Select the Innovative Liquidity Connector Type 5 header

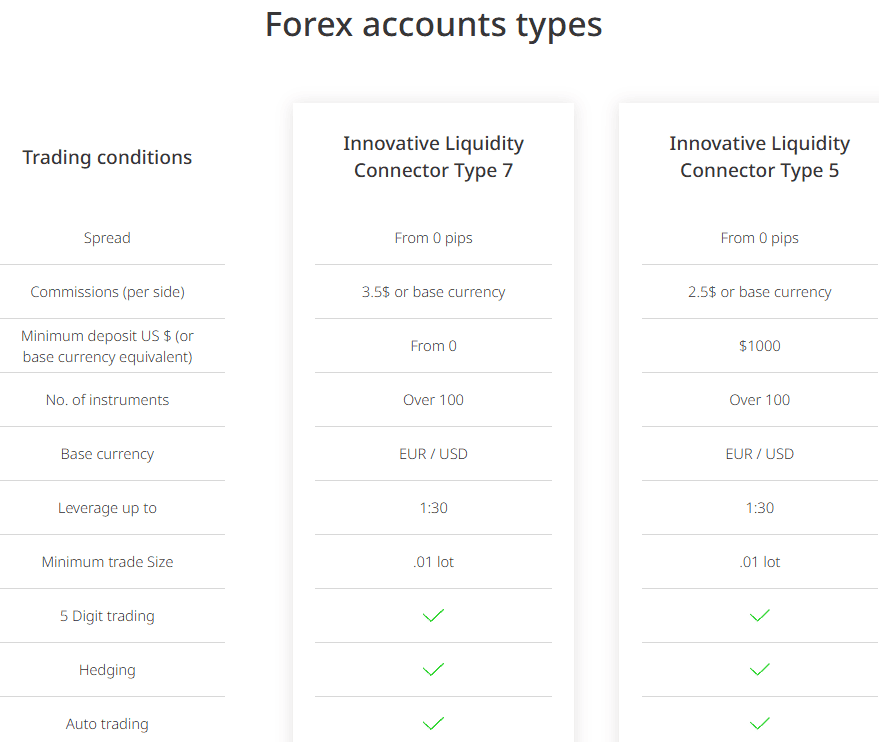[759, 157]
